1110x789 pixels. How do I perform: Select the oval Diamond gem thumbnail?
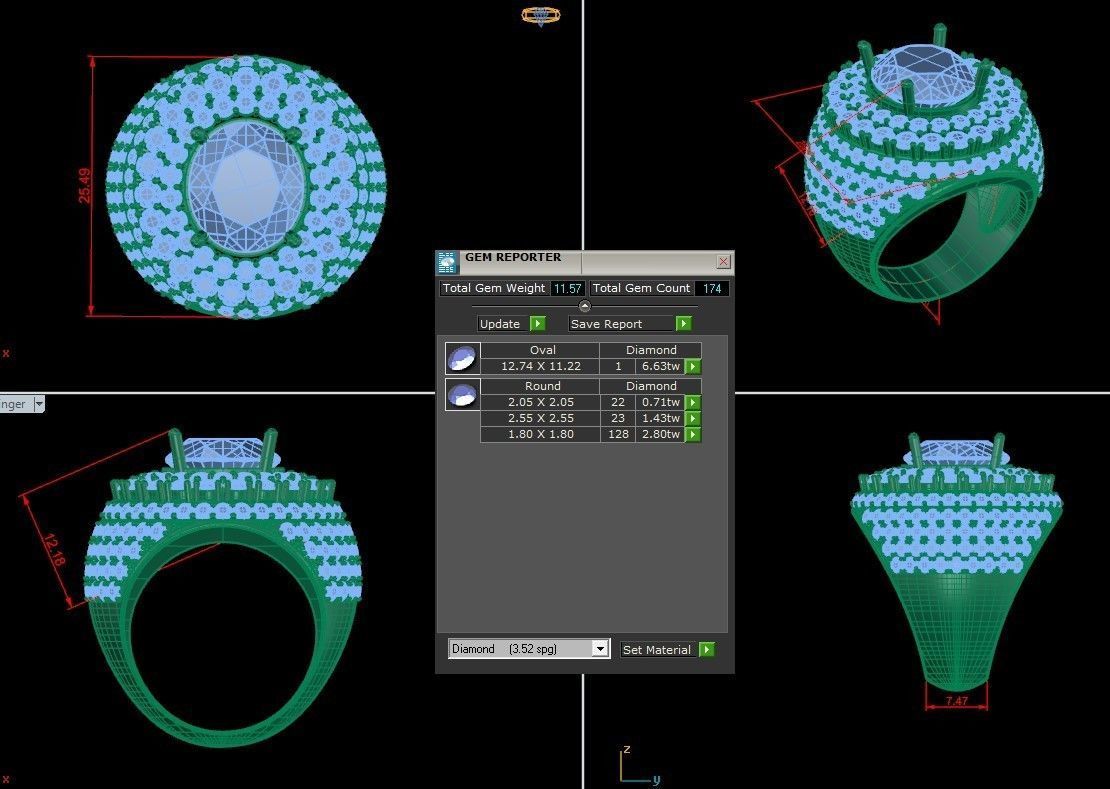[462, 358]
